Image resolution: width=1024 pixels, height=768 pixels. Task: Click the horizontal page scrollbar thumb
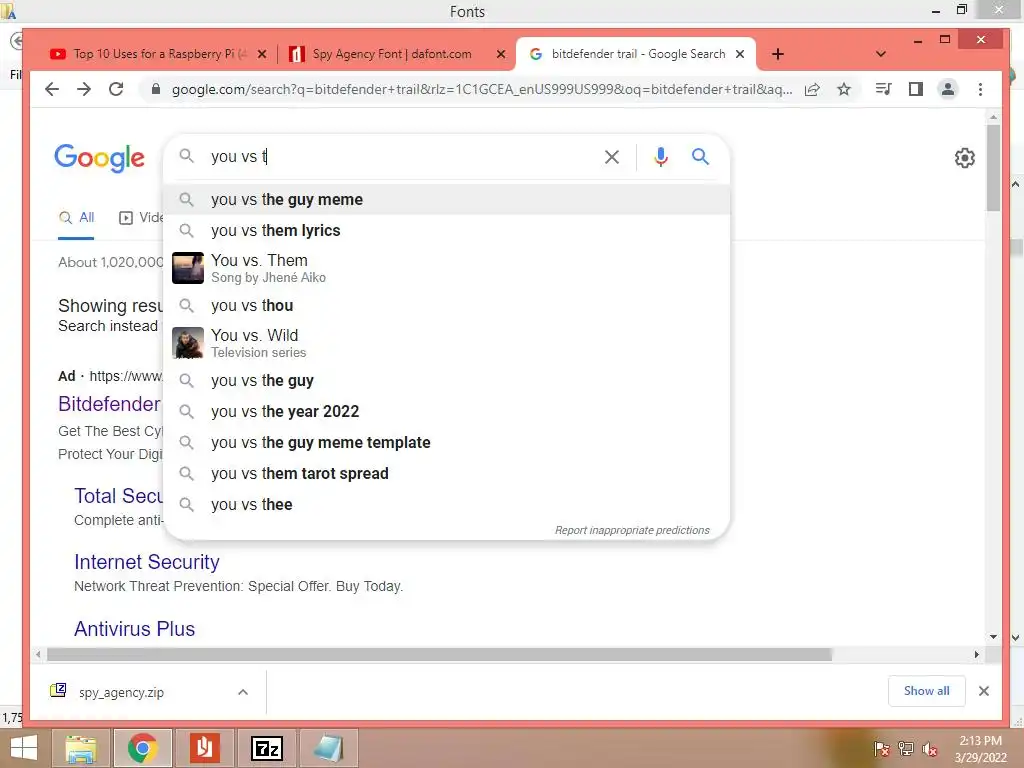click(440, 654)
